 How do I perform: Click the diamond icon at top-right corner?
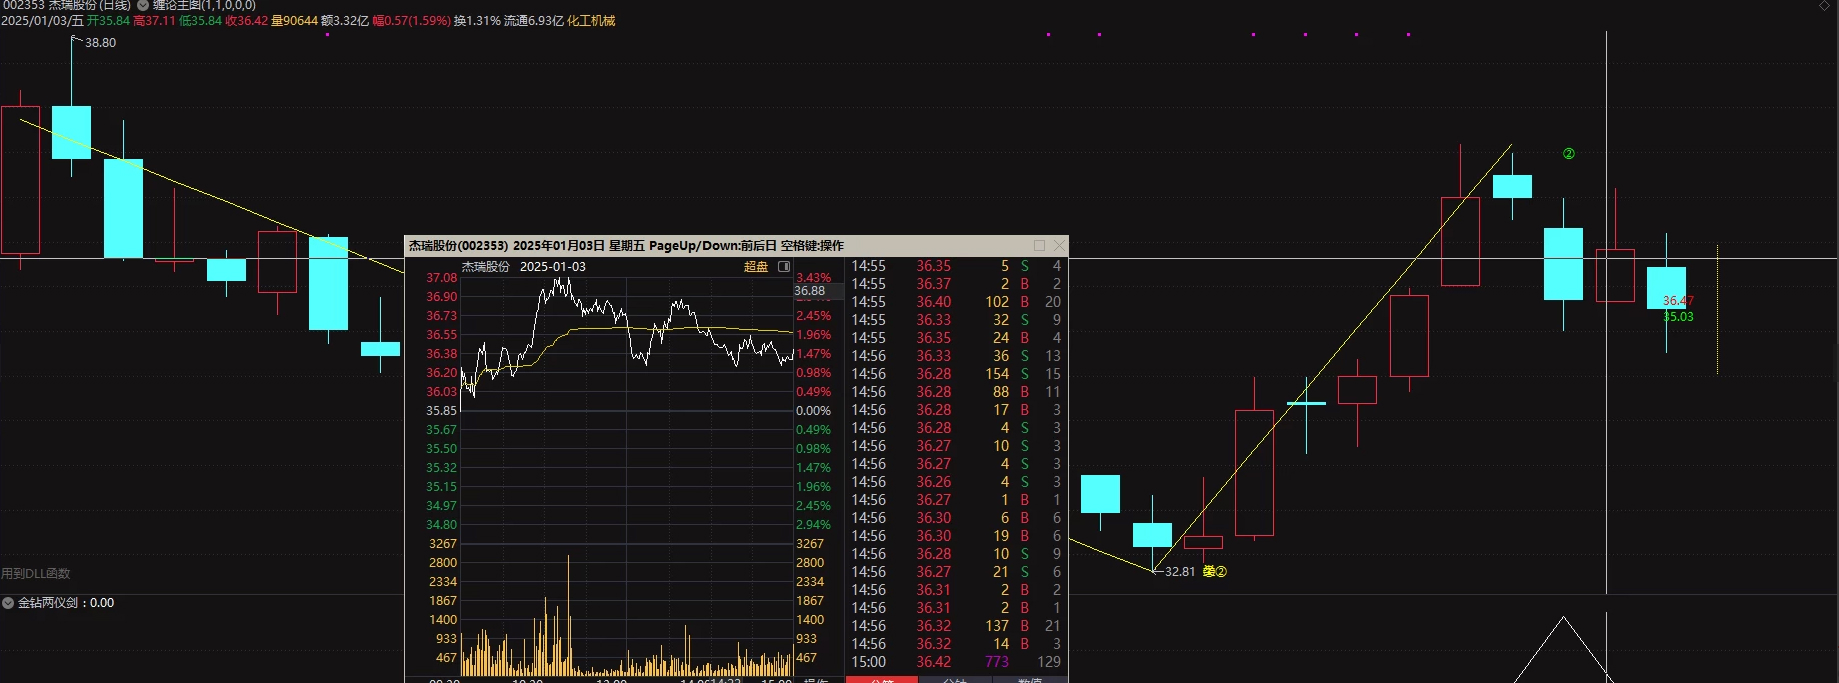pos(1824,6)
